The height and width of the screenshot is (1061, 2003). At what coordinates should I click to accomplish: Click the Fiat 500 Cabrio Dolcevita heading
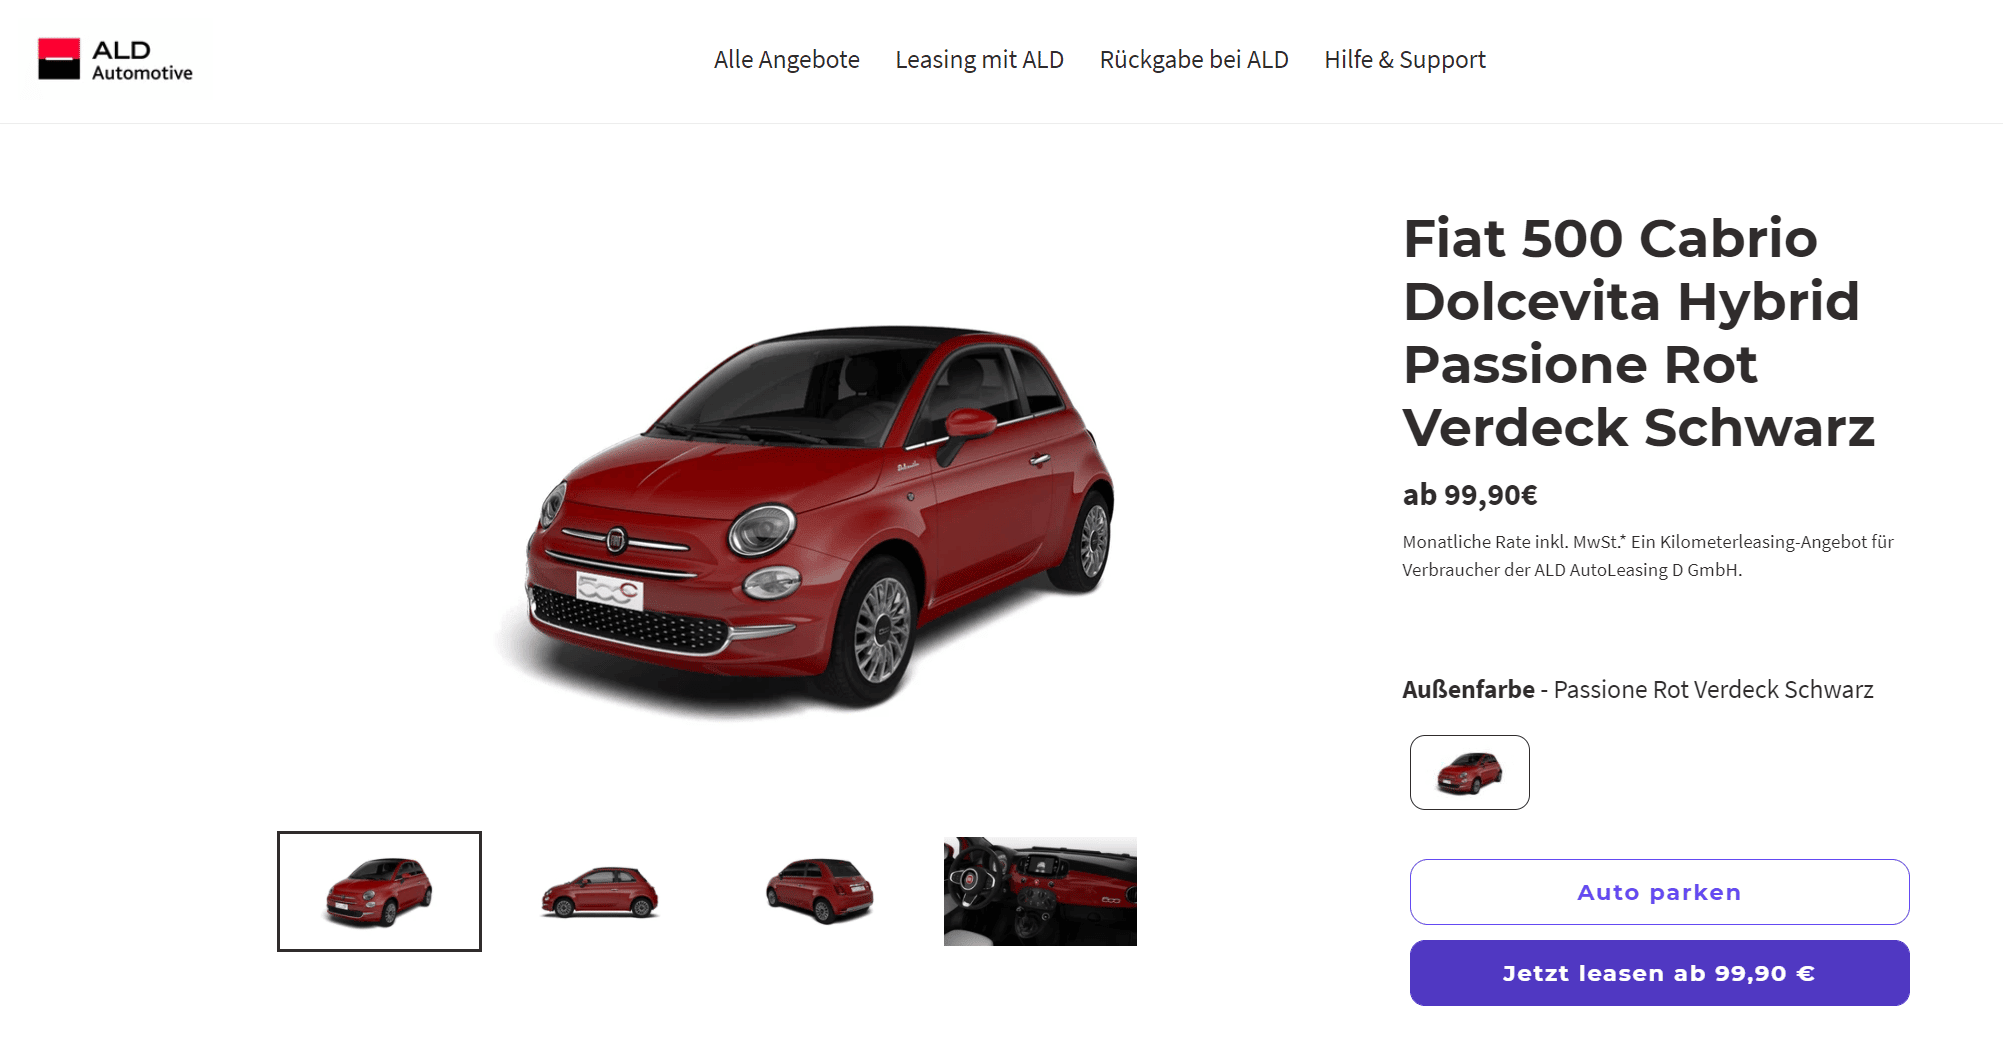point(1638,332)
